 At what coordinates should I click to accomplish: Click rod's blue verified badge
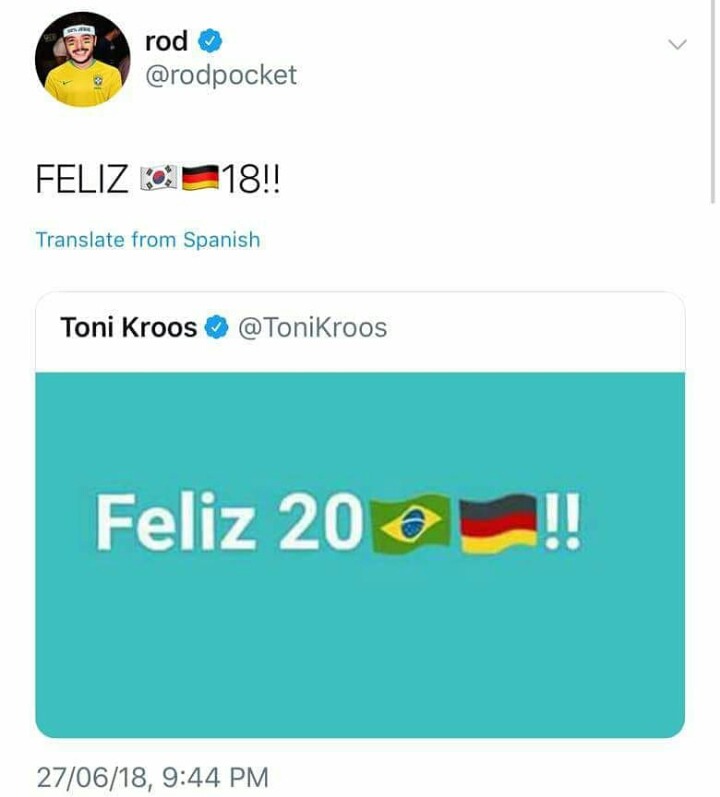(209, 41)
